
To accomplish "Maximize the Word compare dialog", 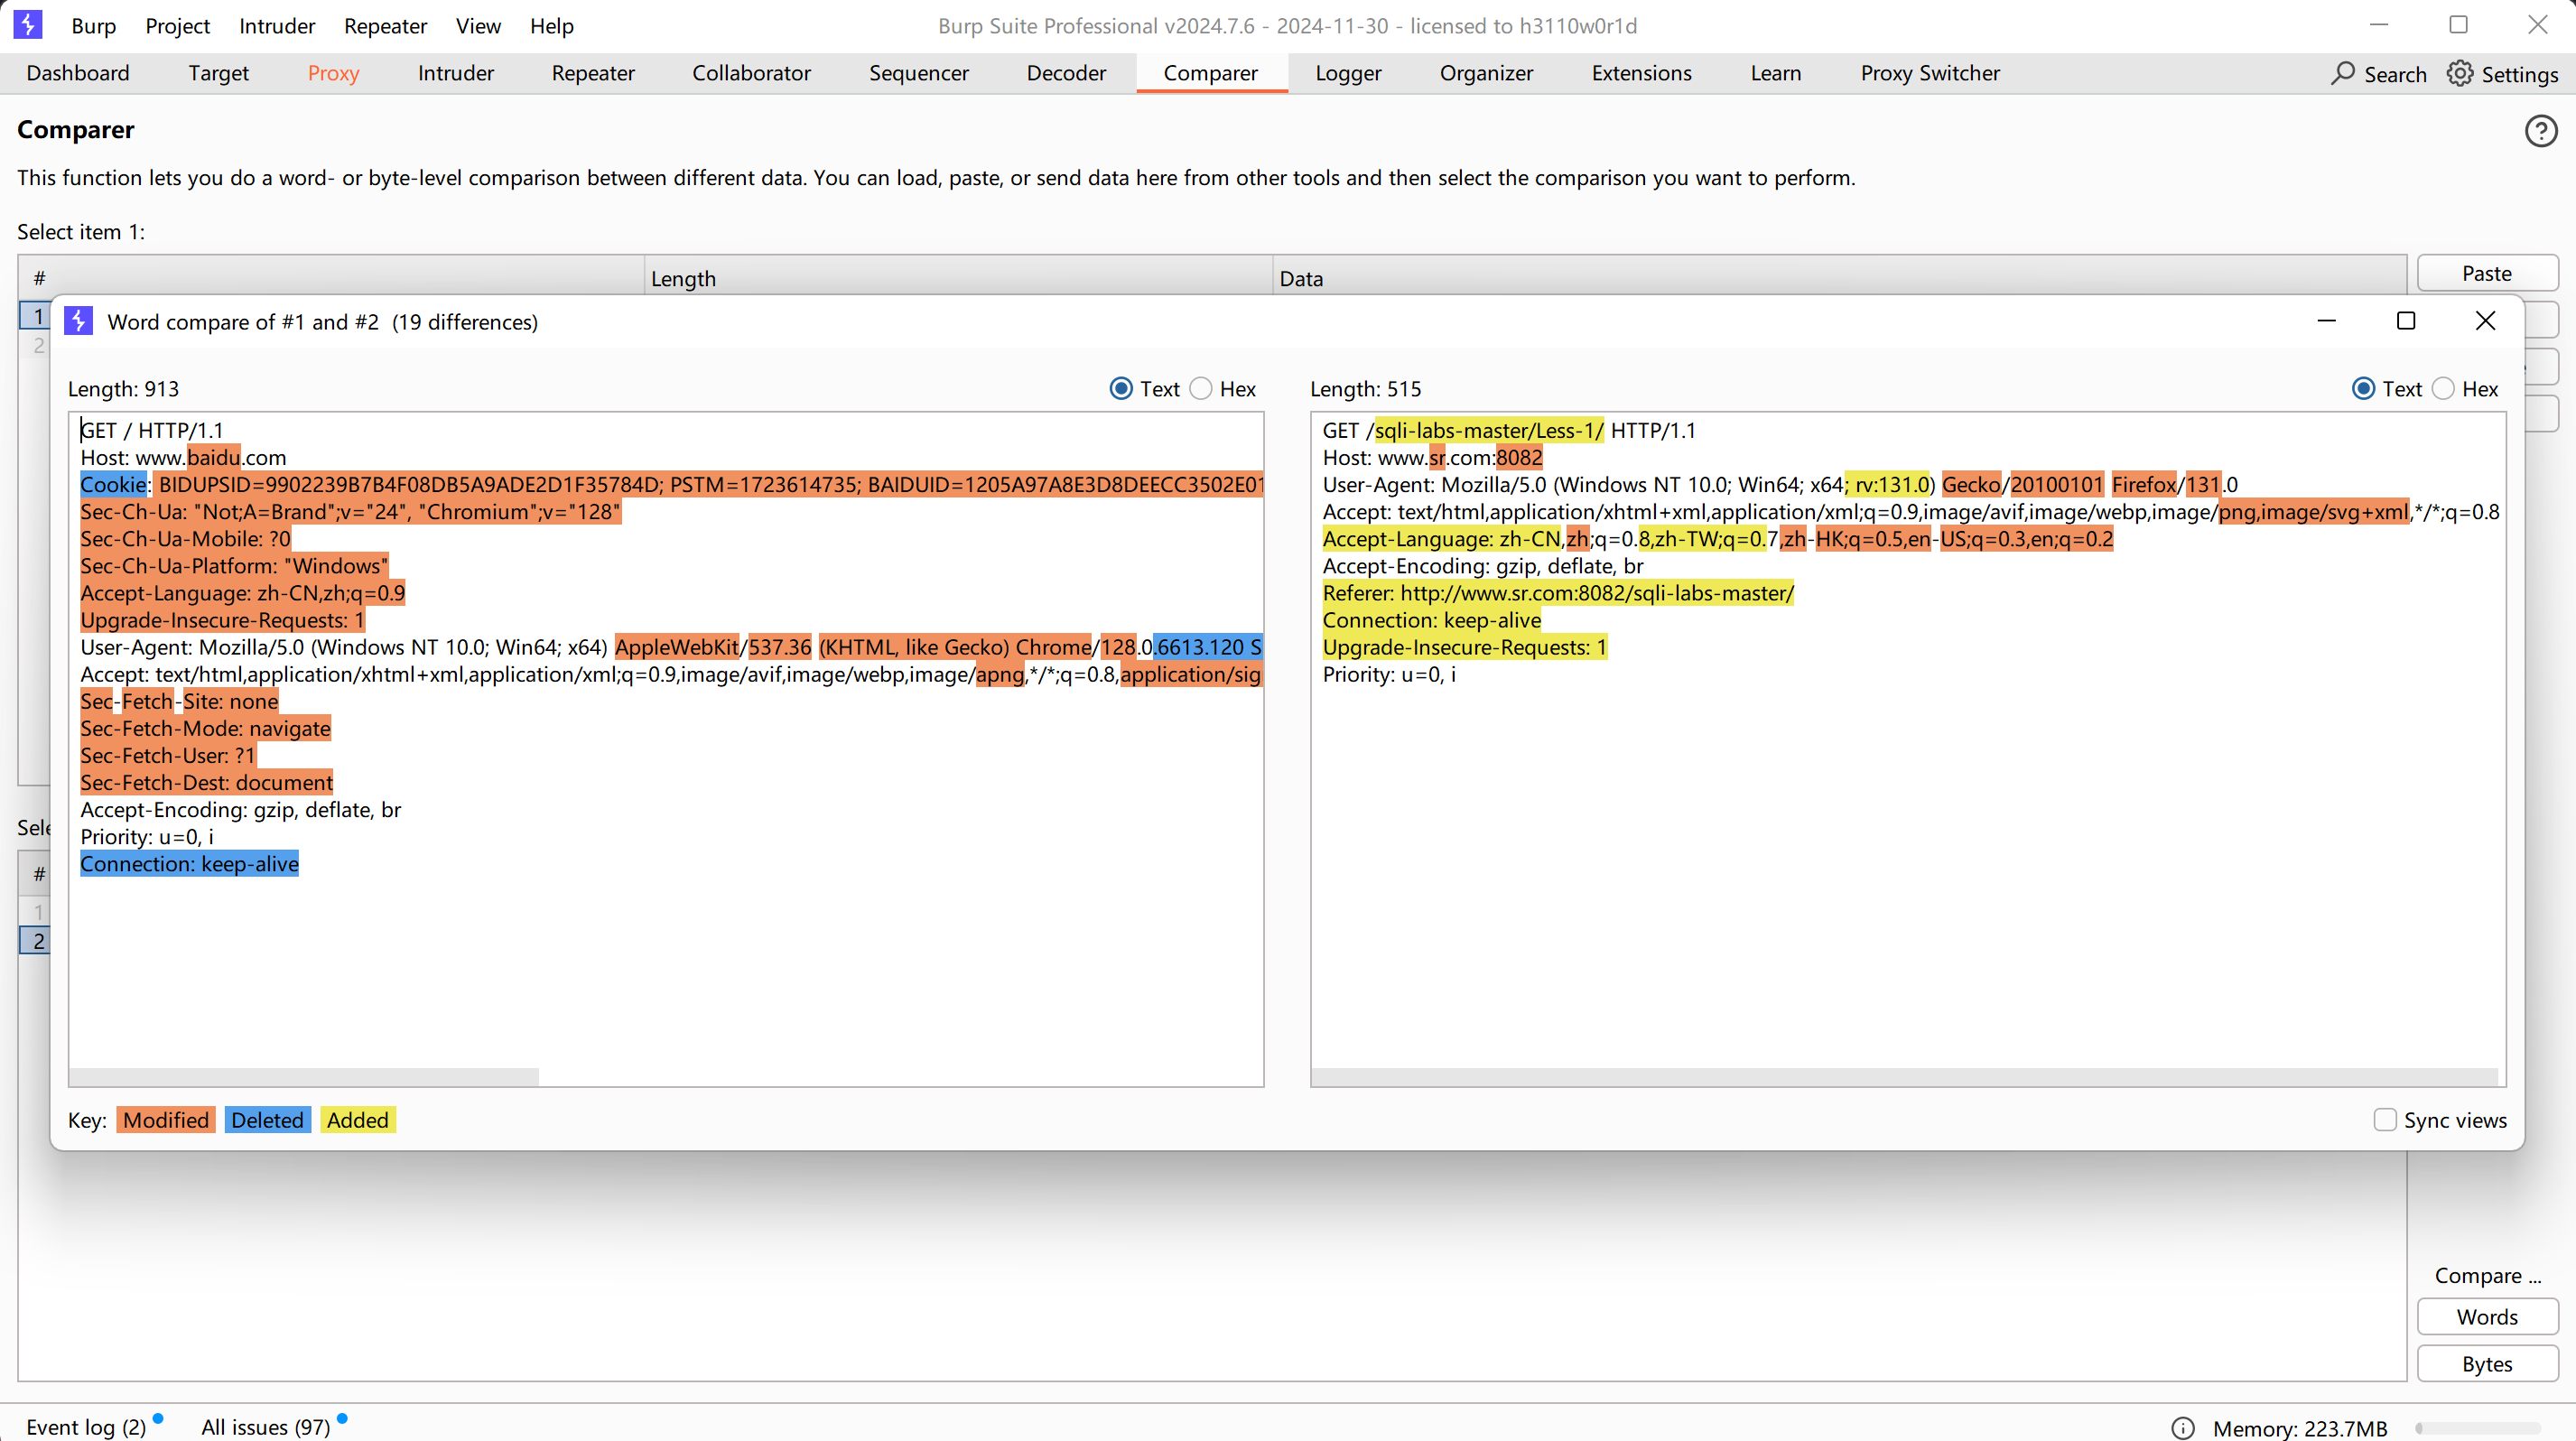I will click(2406, 321).
